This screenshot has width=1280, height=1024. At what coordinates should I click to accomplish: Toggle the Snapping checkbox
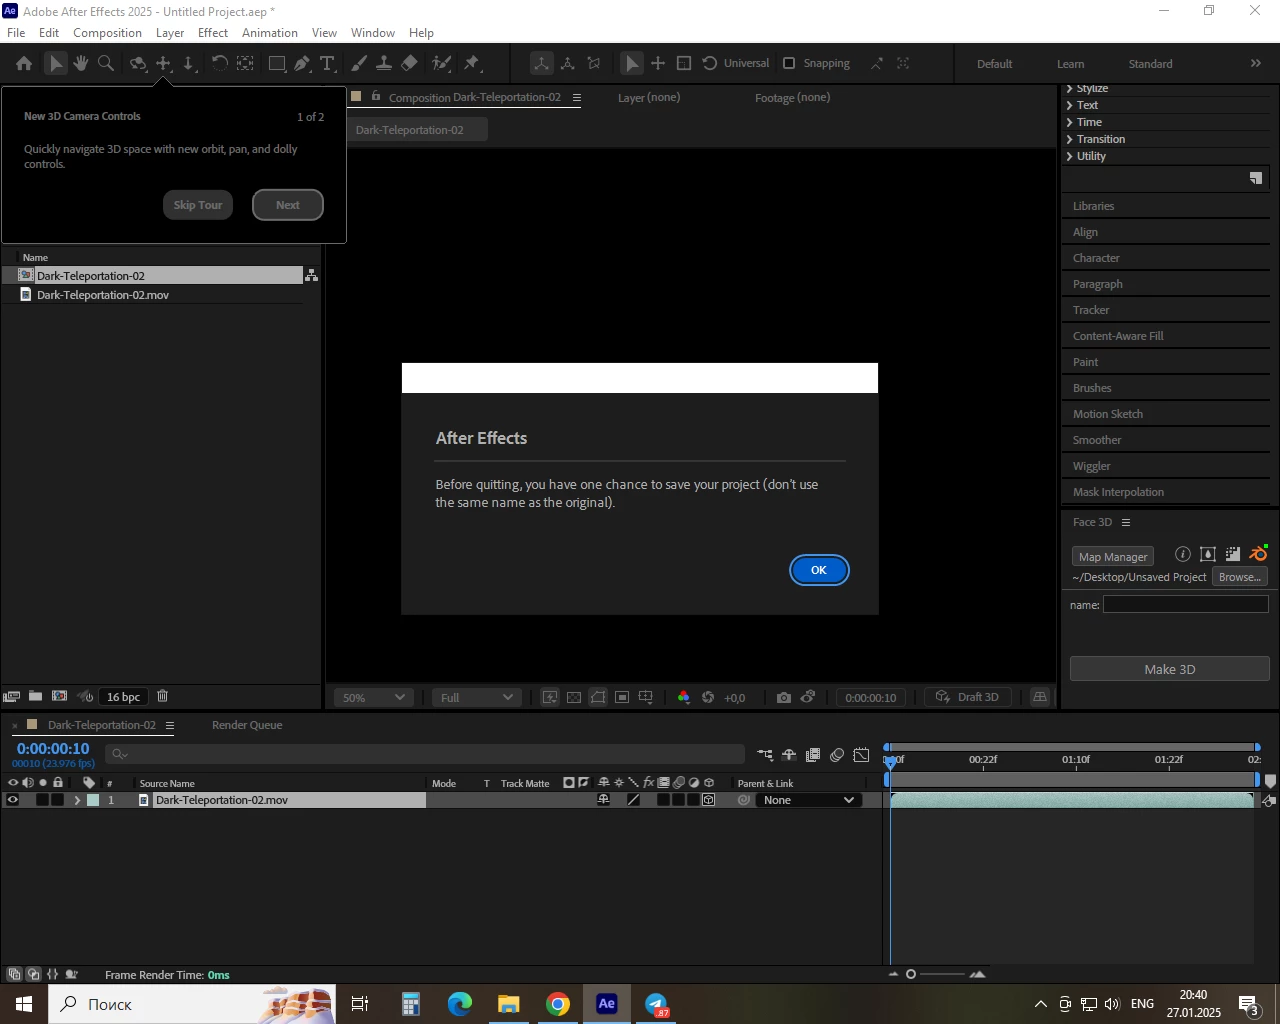tap(789, 63)
